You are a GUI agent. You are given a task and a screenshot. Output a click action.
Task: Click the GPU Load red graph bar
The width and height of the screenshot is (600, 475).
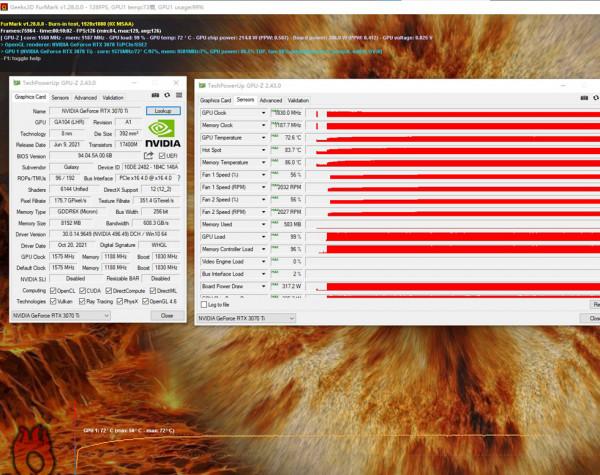click(x=460, y=236)
